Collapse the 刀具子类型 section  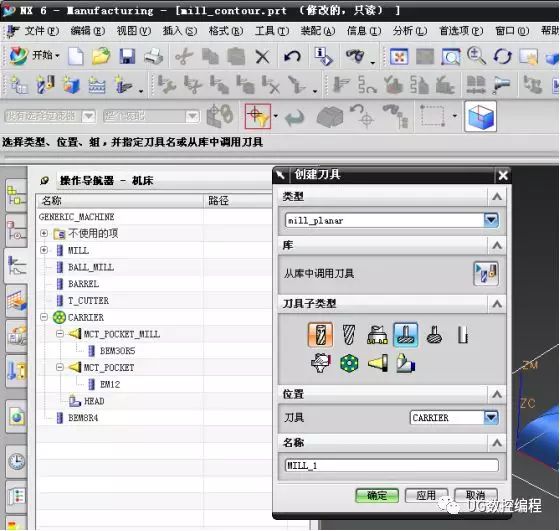[x=497, y=304]
